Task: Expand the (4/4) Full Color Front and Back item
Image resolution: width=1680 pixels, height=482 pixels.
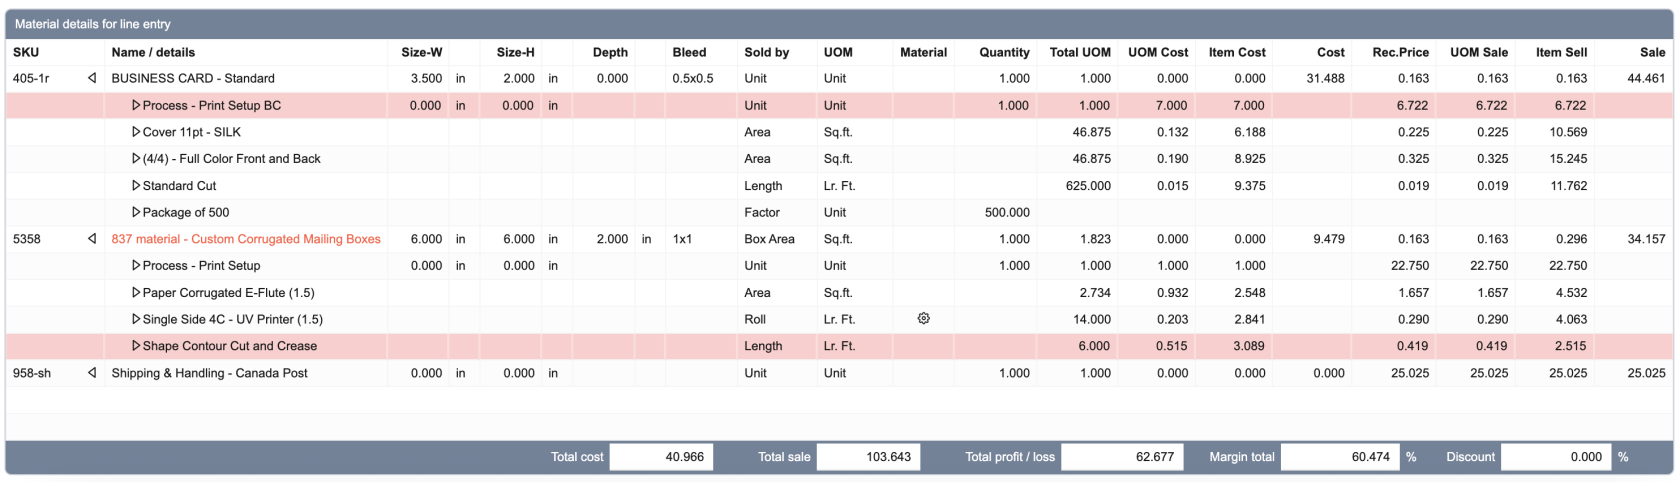Action: pyautogui.click(x=136, y=159)
